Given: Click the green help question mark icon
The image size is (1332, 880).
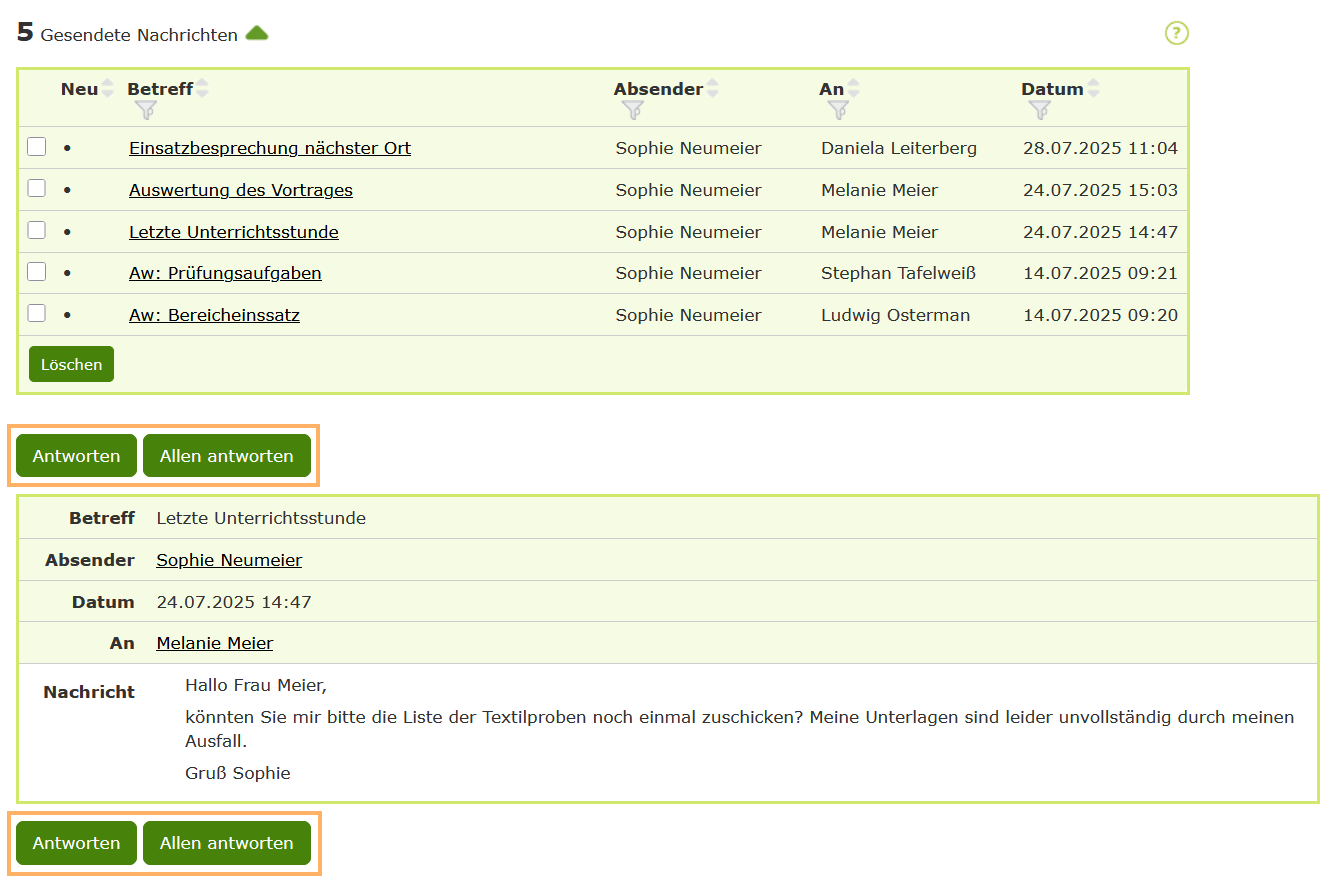Looking at the screenshot, I should click(1176, 34).
